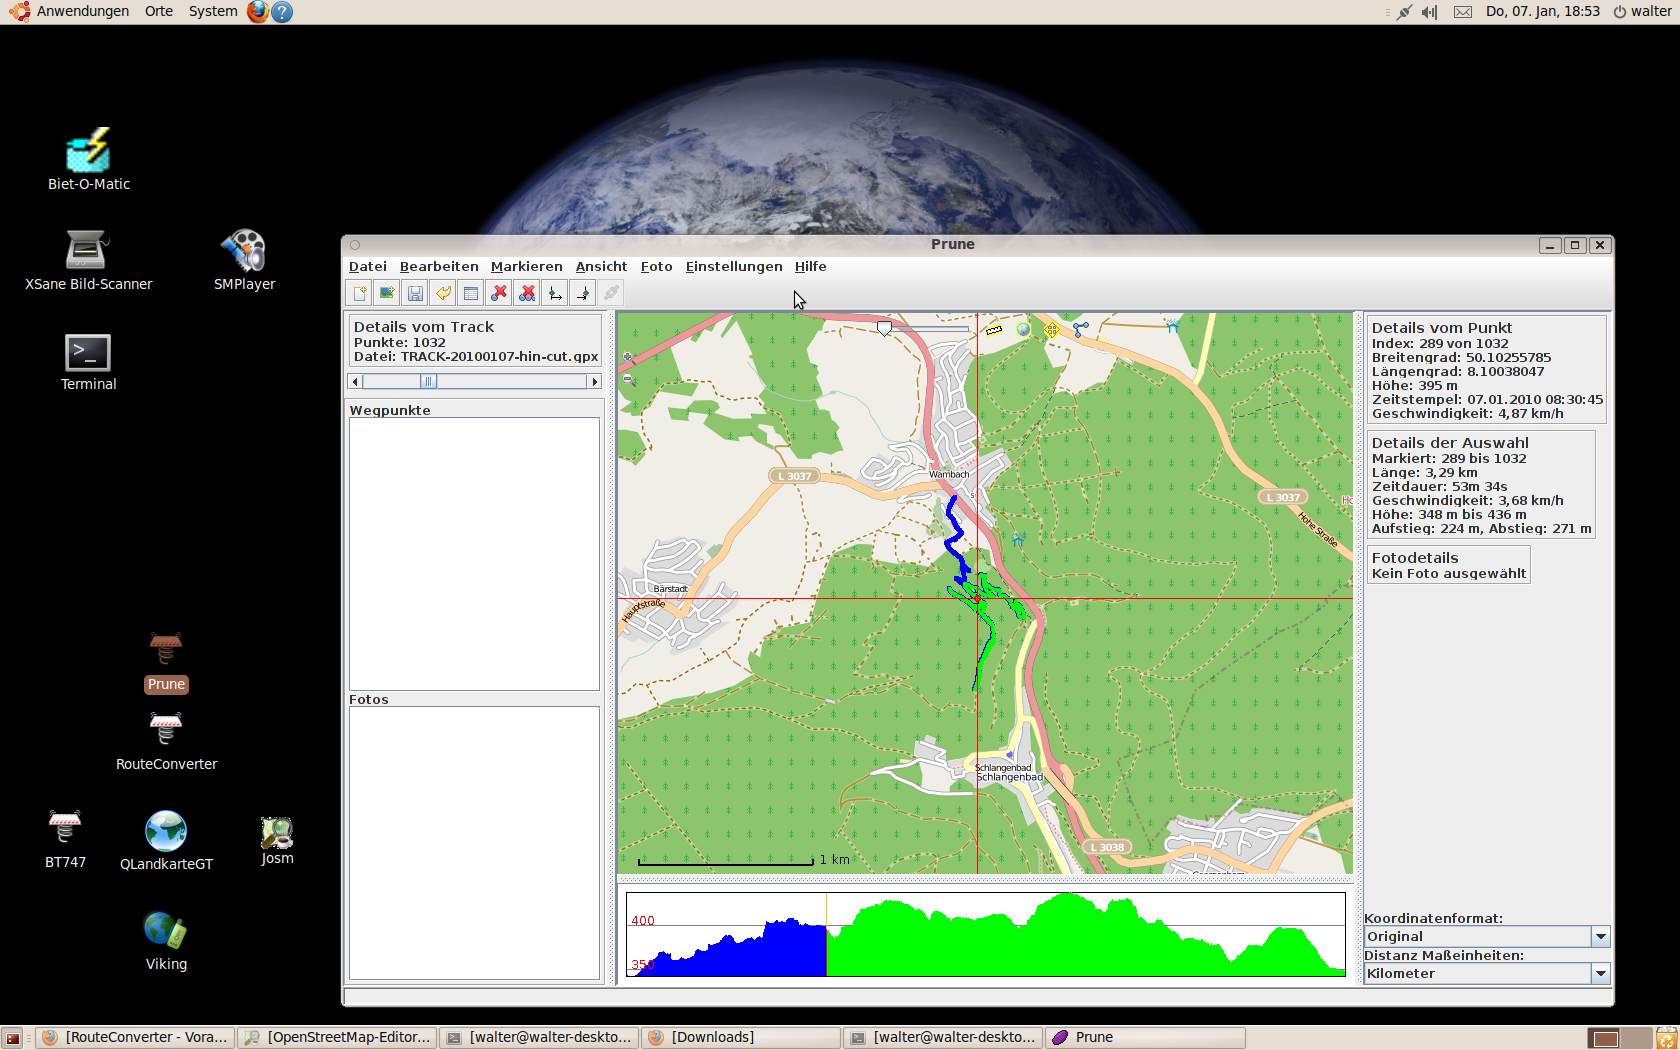Open the Anwendungen system menu
This screenshot has width=1680, height=1050.
82,11
